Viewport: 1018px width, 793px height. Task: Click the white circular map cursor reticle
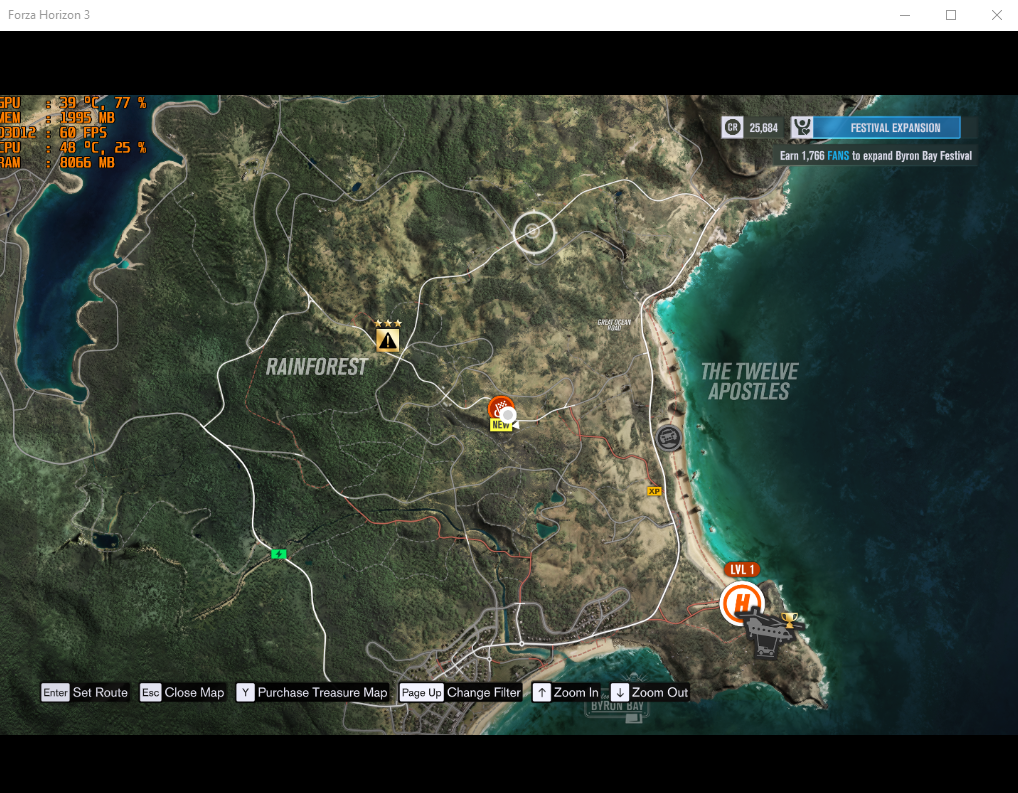tap(533, 231)
